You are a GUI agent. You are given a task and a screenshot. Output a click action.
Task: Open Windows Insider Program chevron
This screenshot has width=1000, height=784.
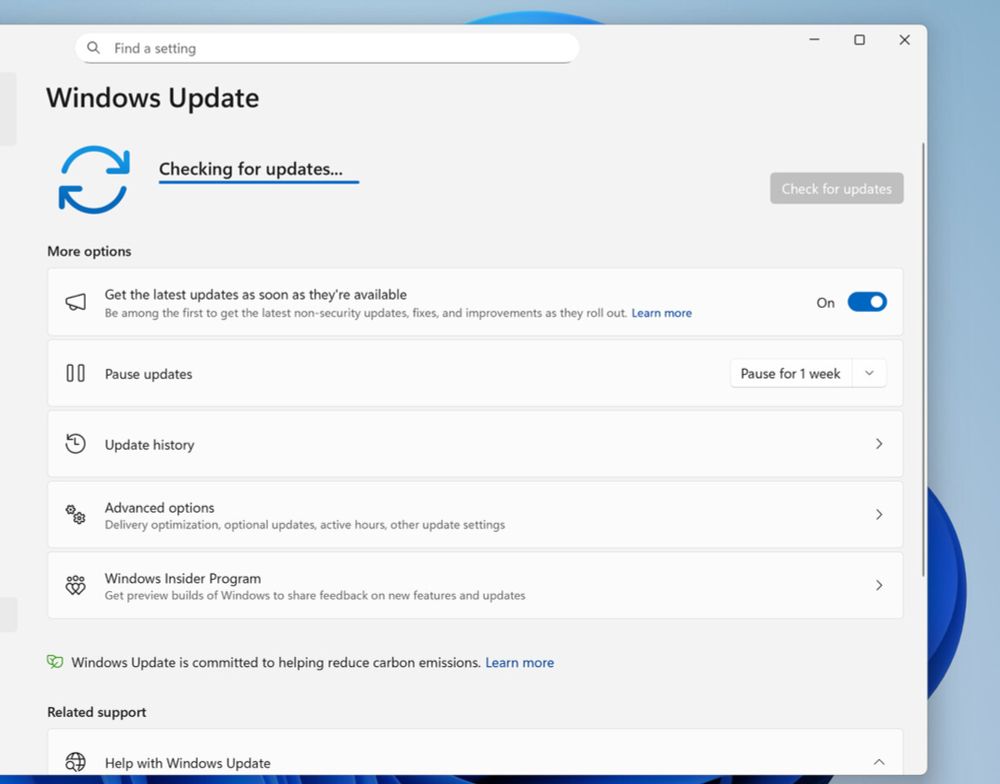tap(879, 585)
